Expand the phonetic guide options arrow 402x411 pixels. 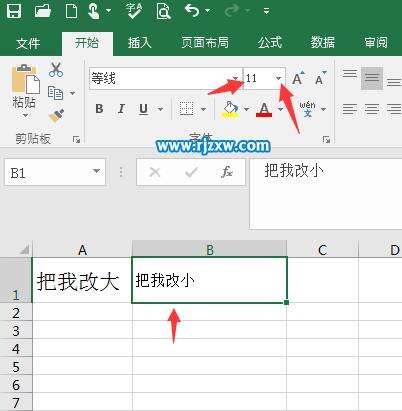323,109
